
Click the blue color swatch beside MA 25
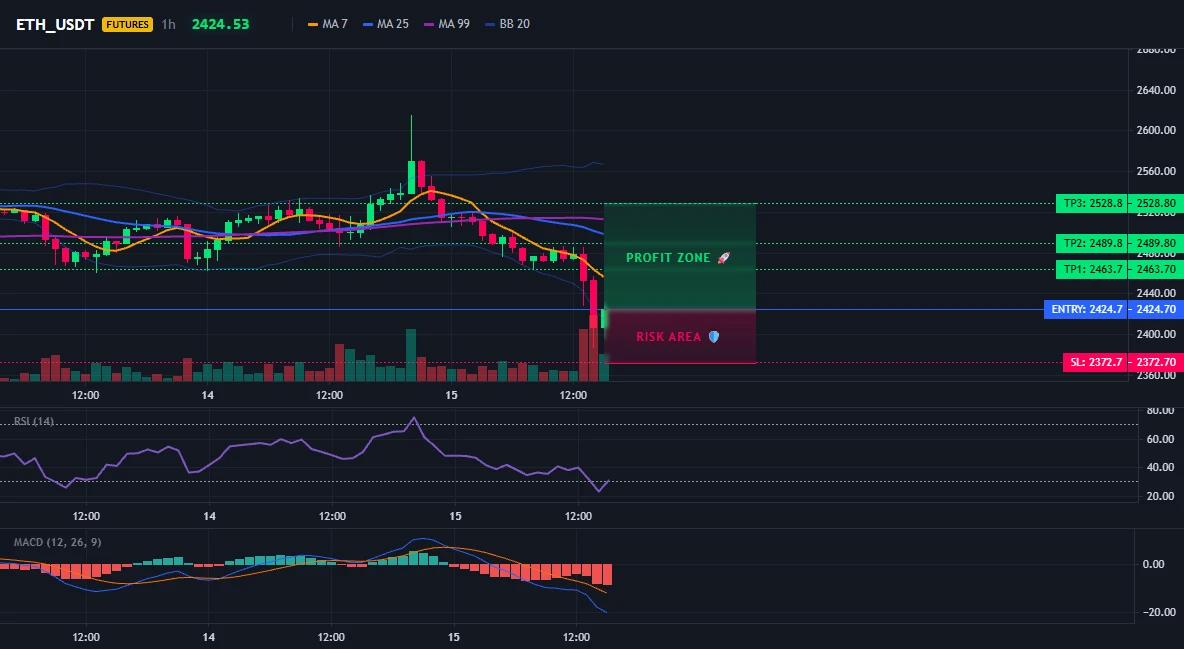coord(368,24)
